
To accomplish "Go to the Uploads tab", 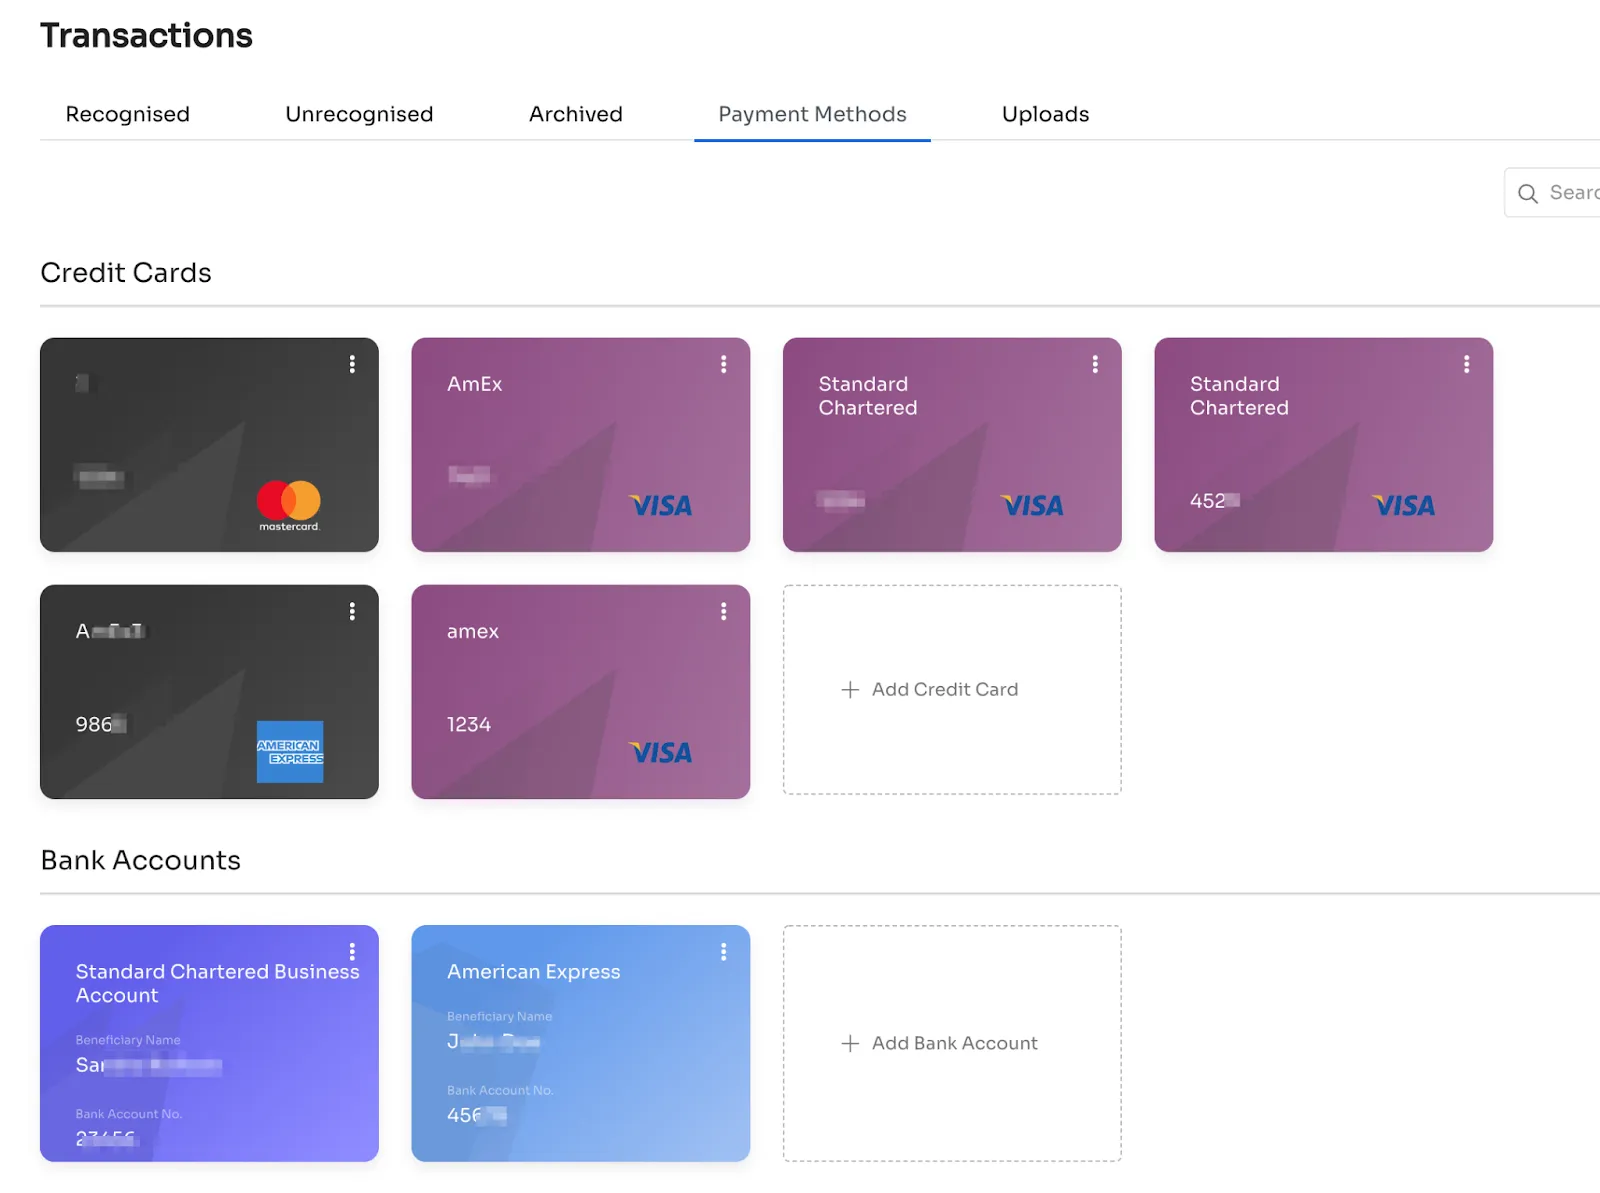I will pyautogui.click(x=1045, y=114).
